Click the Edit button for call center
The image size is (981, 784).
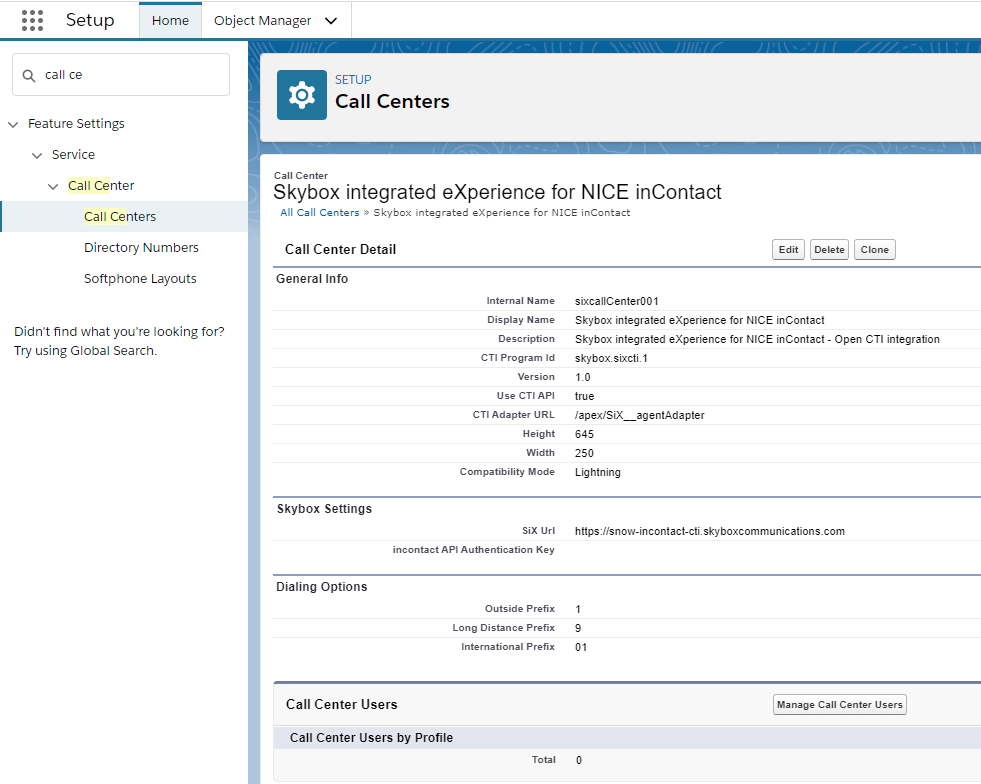pyautogui.click(x=788, y=250)
